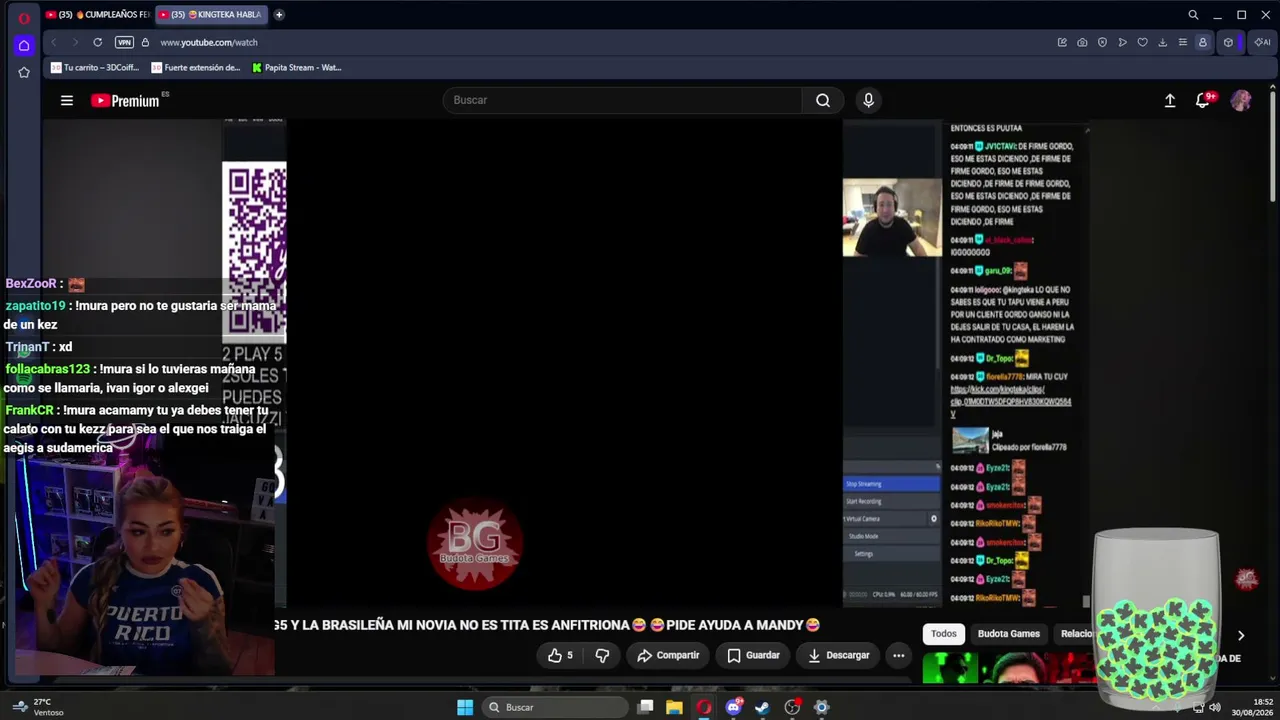This screenshot has width=1280, height=720.
Task: Open the Opera bookmarks star sidebar icon
Action: (24, 72)
